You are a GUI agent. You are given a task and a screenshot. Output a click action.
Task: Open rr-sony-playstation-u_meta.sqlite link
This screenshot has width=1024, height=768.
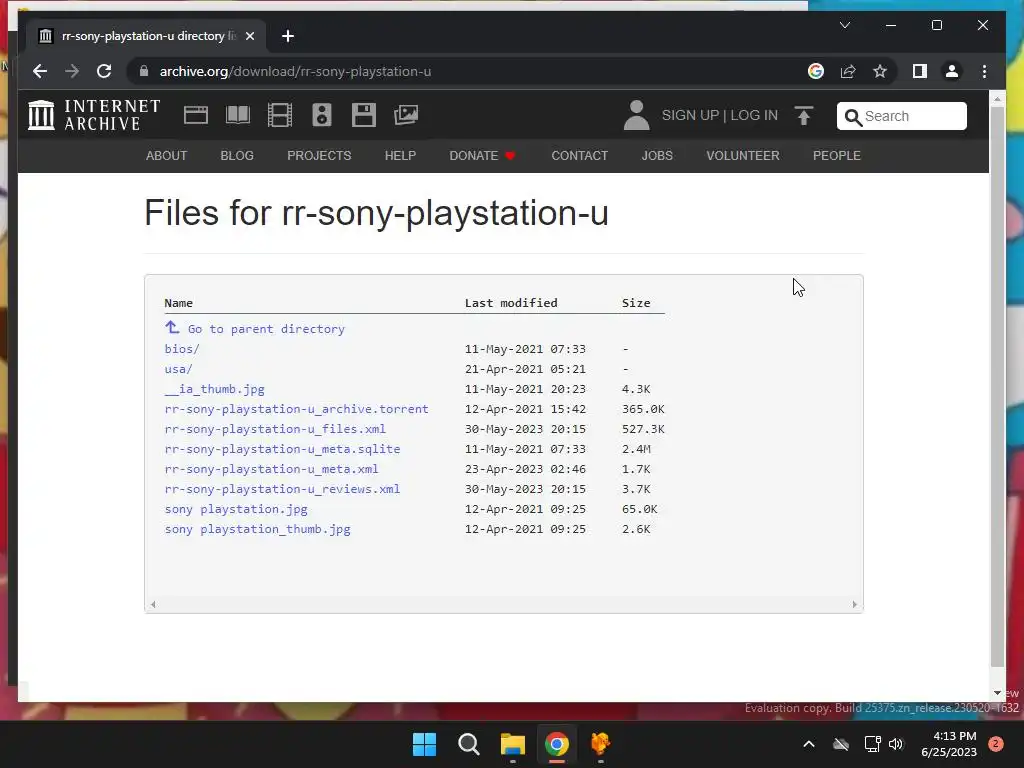(x=282, y=449)
